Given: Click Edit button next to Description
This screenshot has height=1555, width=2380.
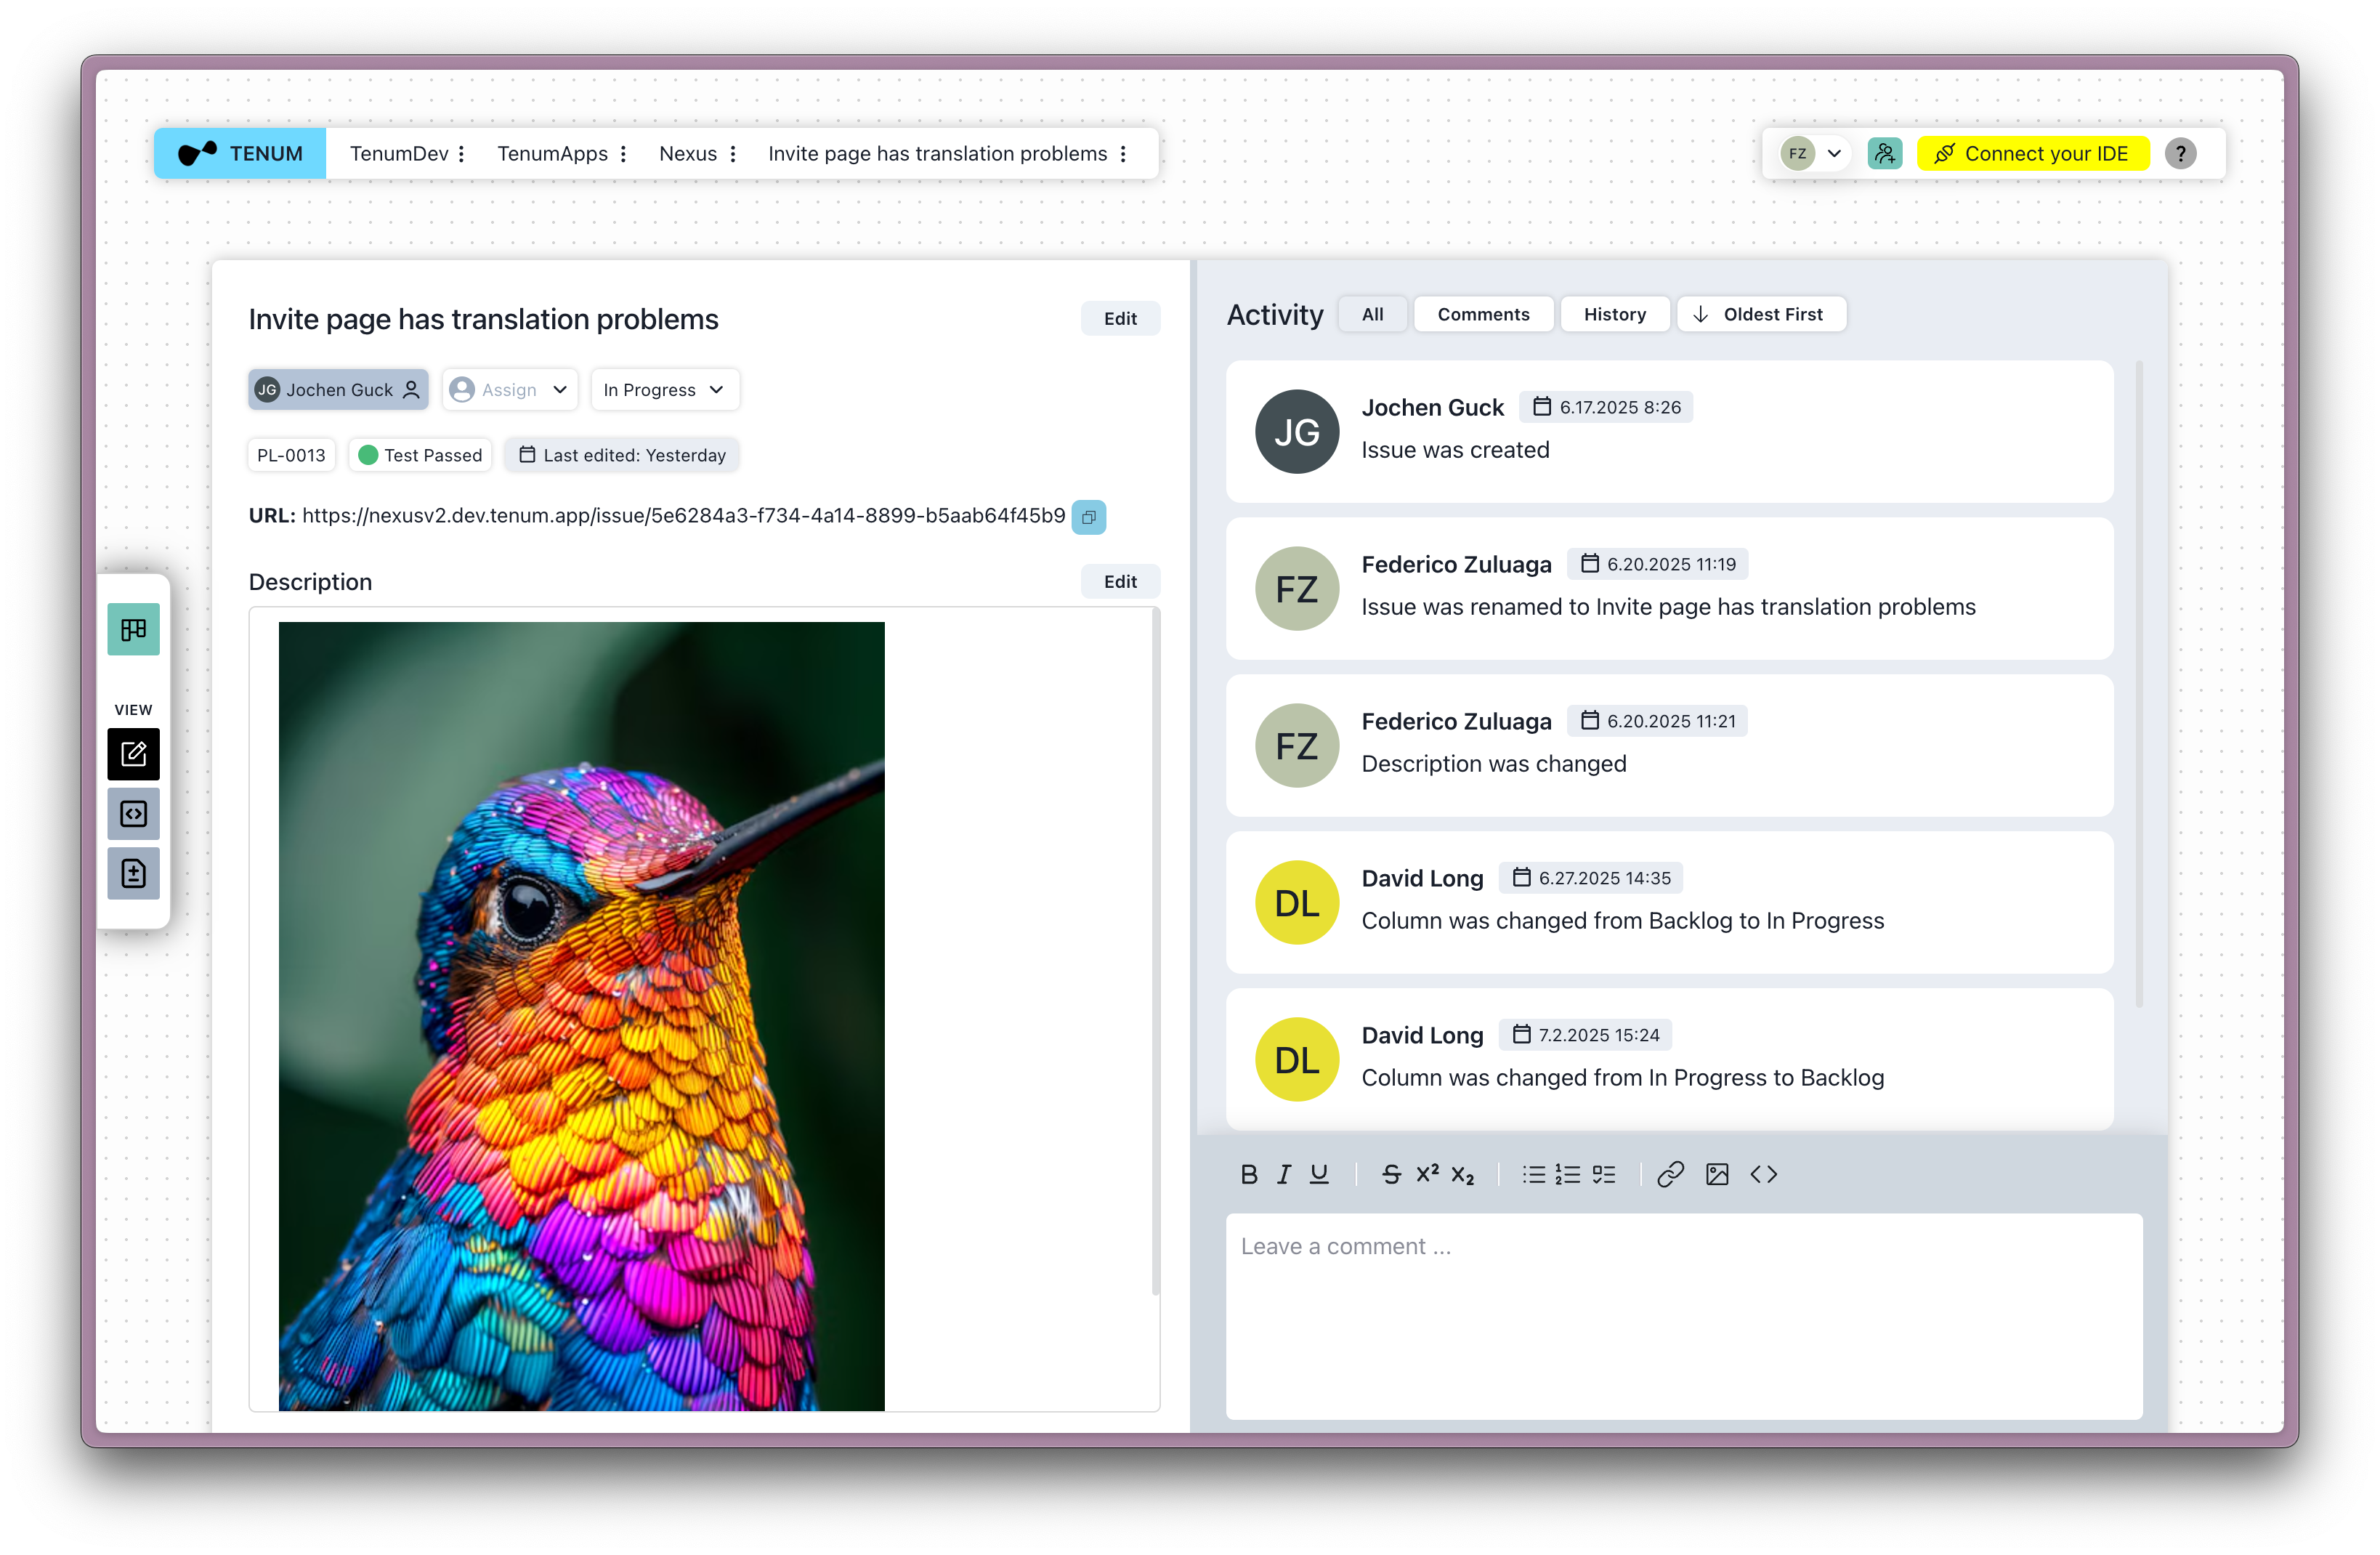Looking at the screenshot, I should pos(1119,582).
